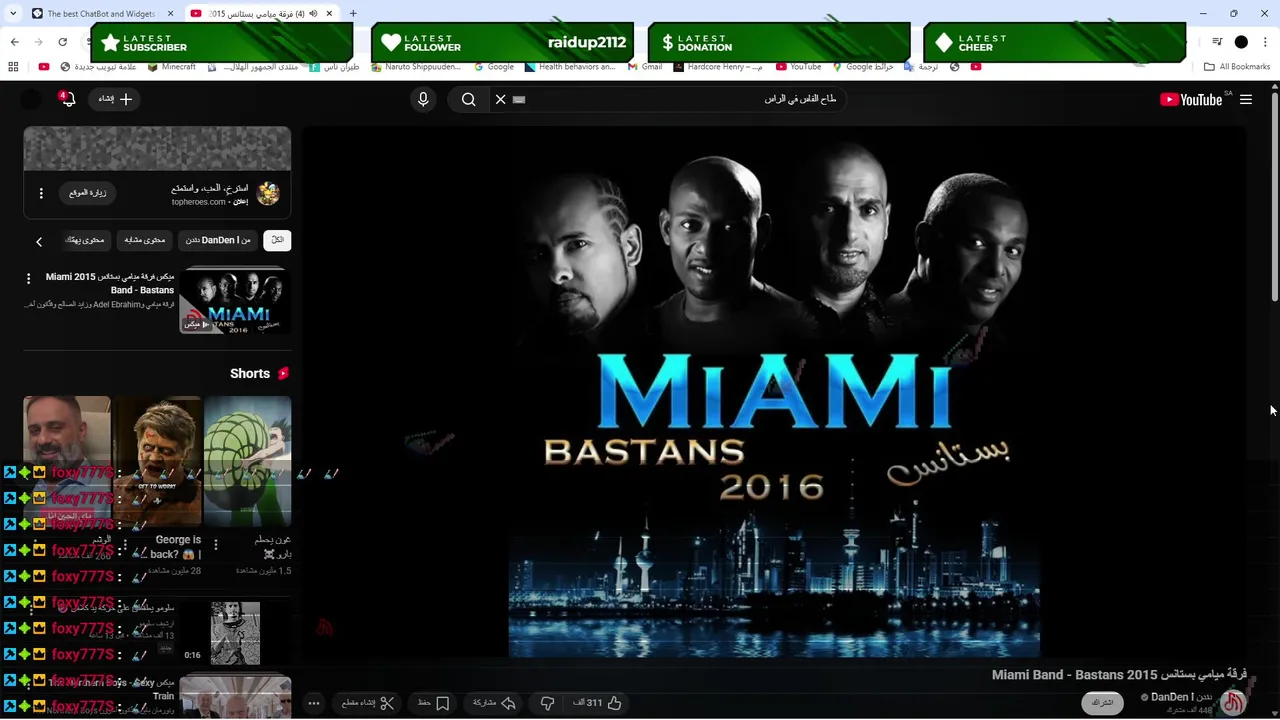
Task: Open options for Miami 2015 mix item
Action: click(28, 278)
